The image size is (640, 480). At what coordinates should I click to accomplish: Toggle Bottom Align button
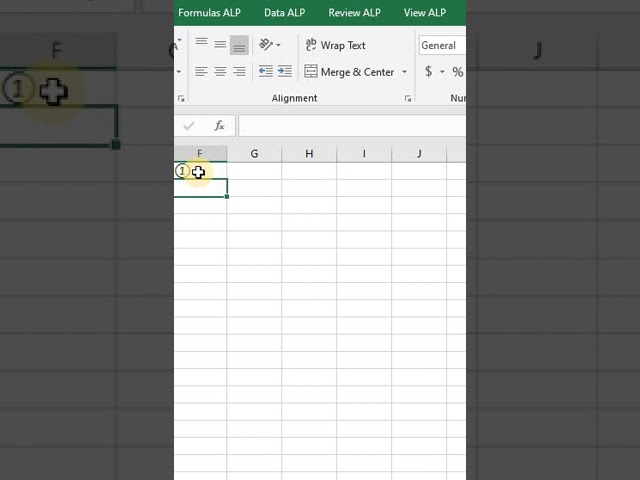pyautogui.click(x=239, y=44)
